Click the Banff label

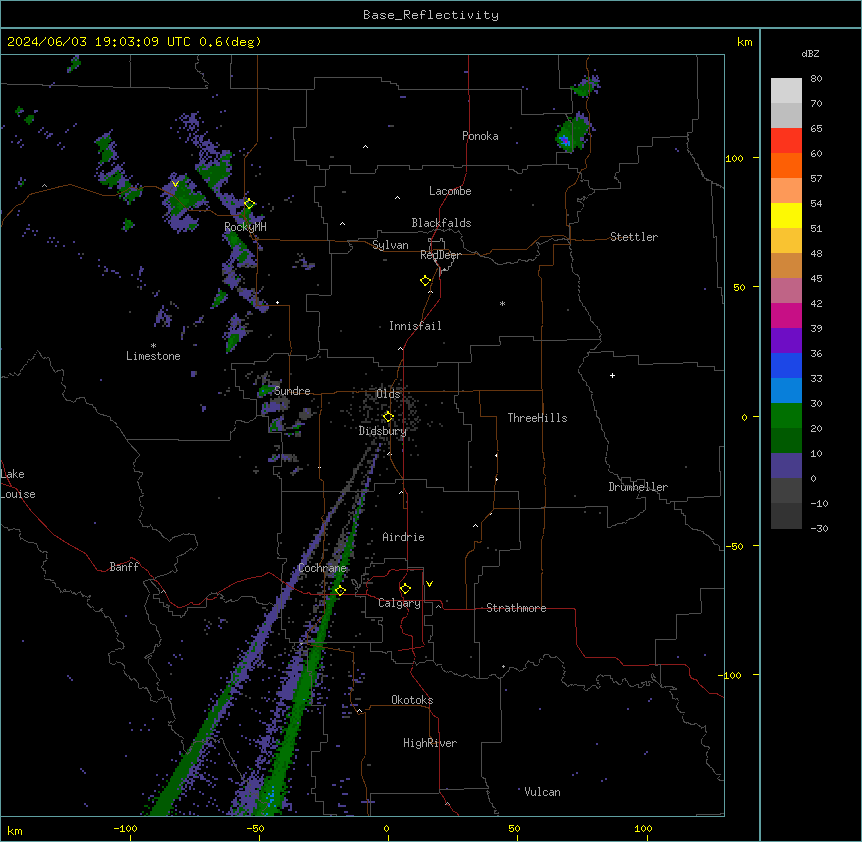click(x=124, y=567)
